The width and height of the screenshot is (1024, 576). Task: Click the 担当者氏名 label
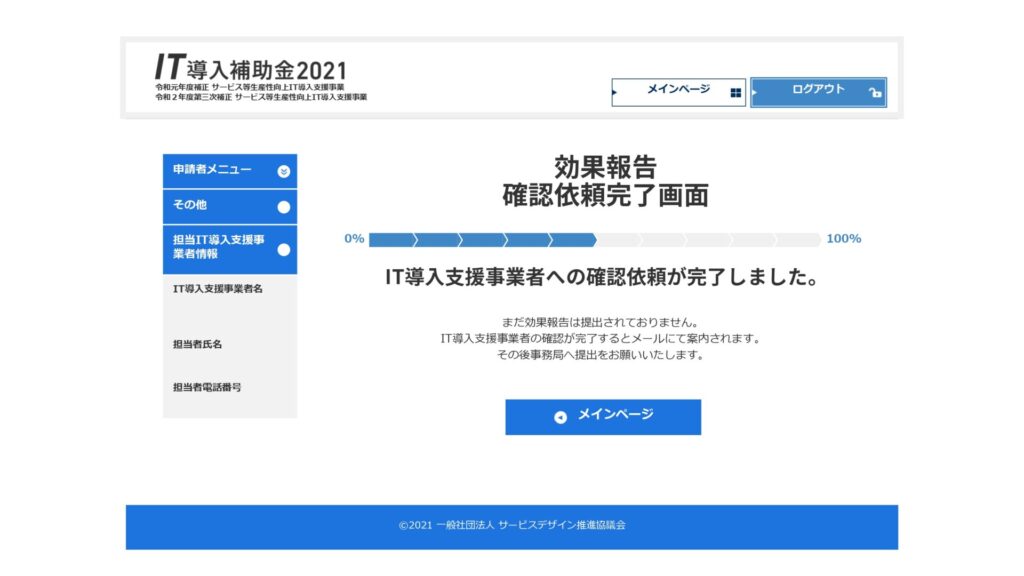pyautogui.click(x=197, y=344)
